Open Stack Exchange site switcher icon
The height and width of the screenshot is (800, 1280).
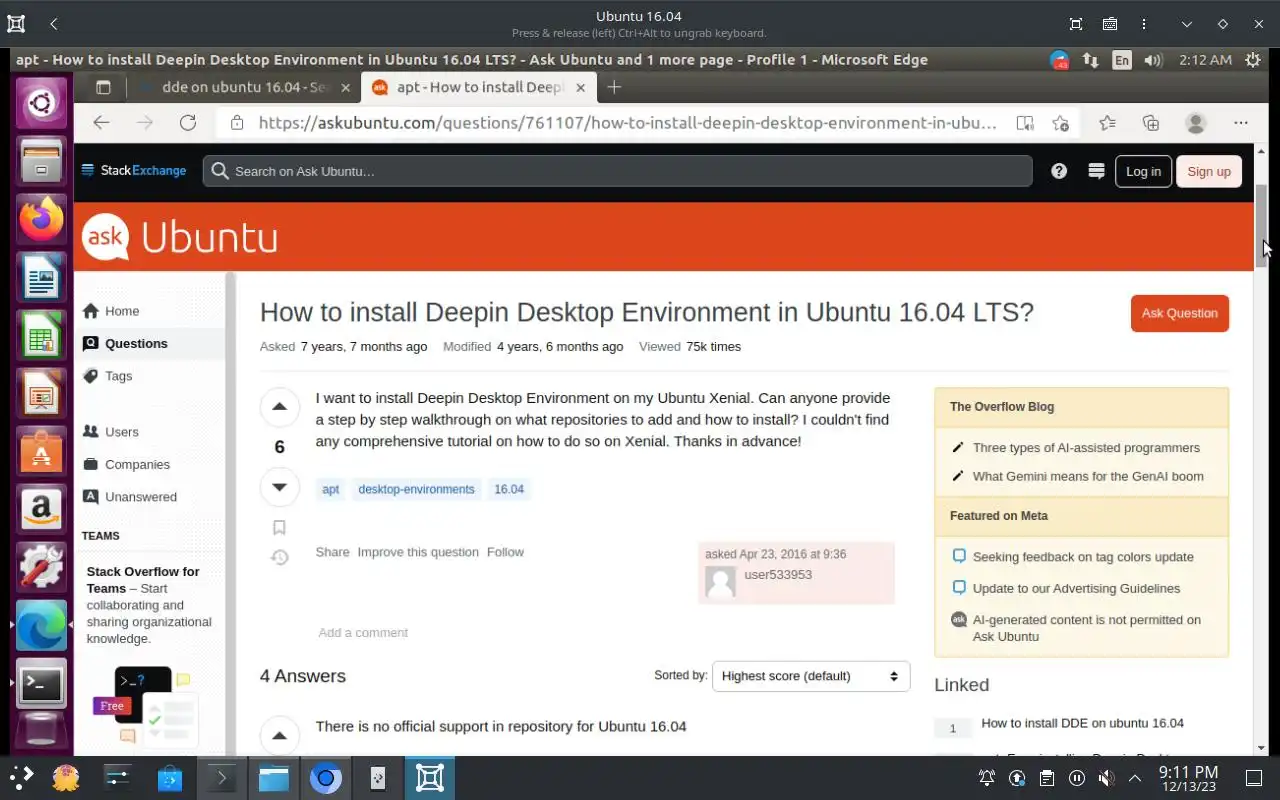pyautogui.click(x=1096, y=171)
